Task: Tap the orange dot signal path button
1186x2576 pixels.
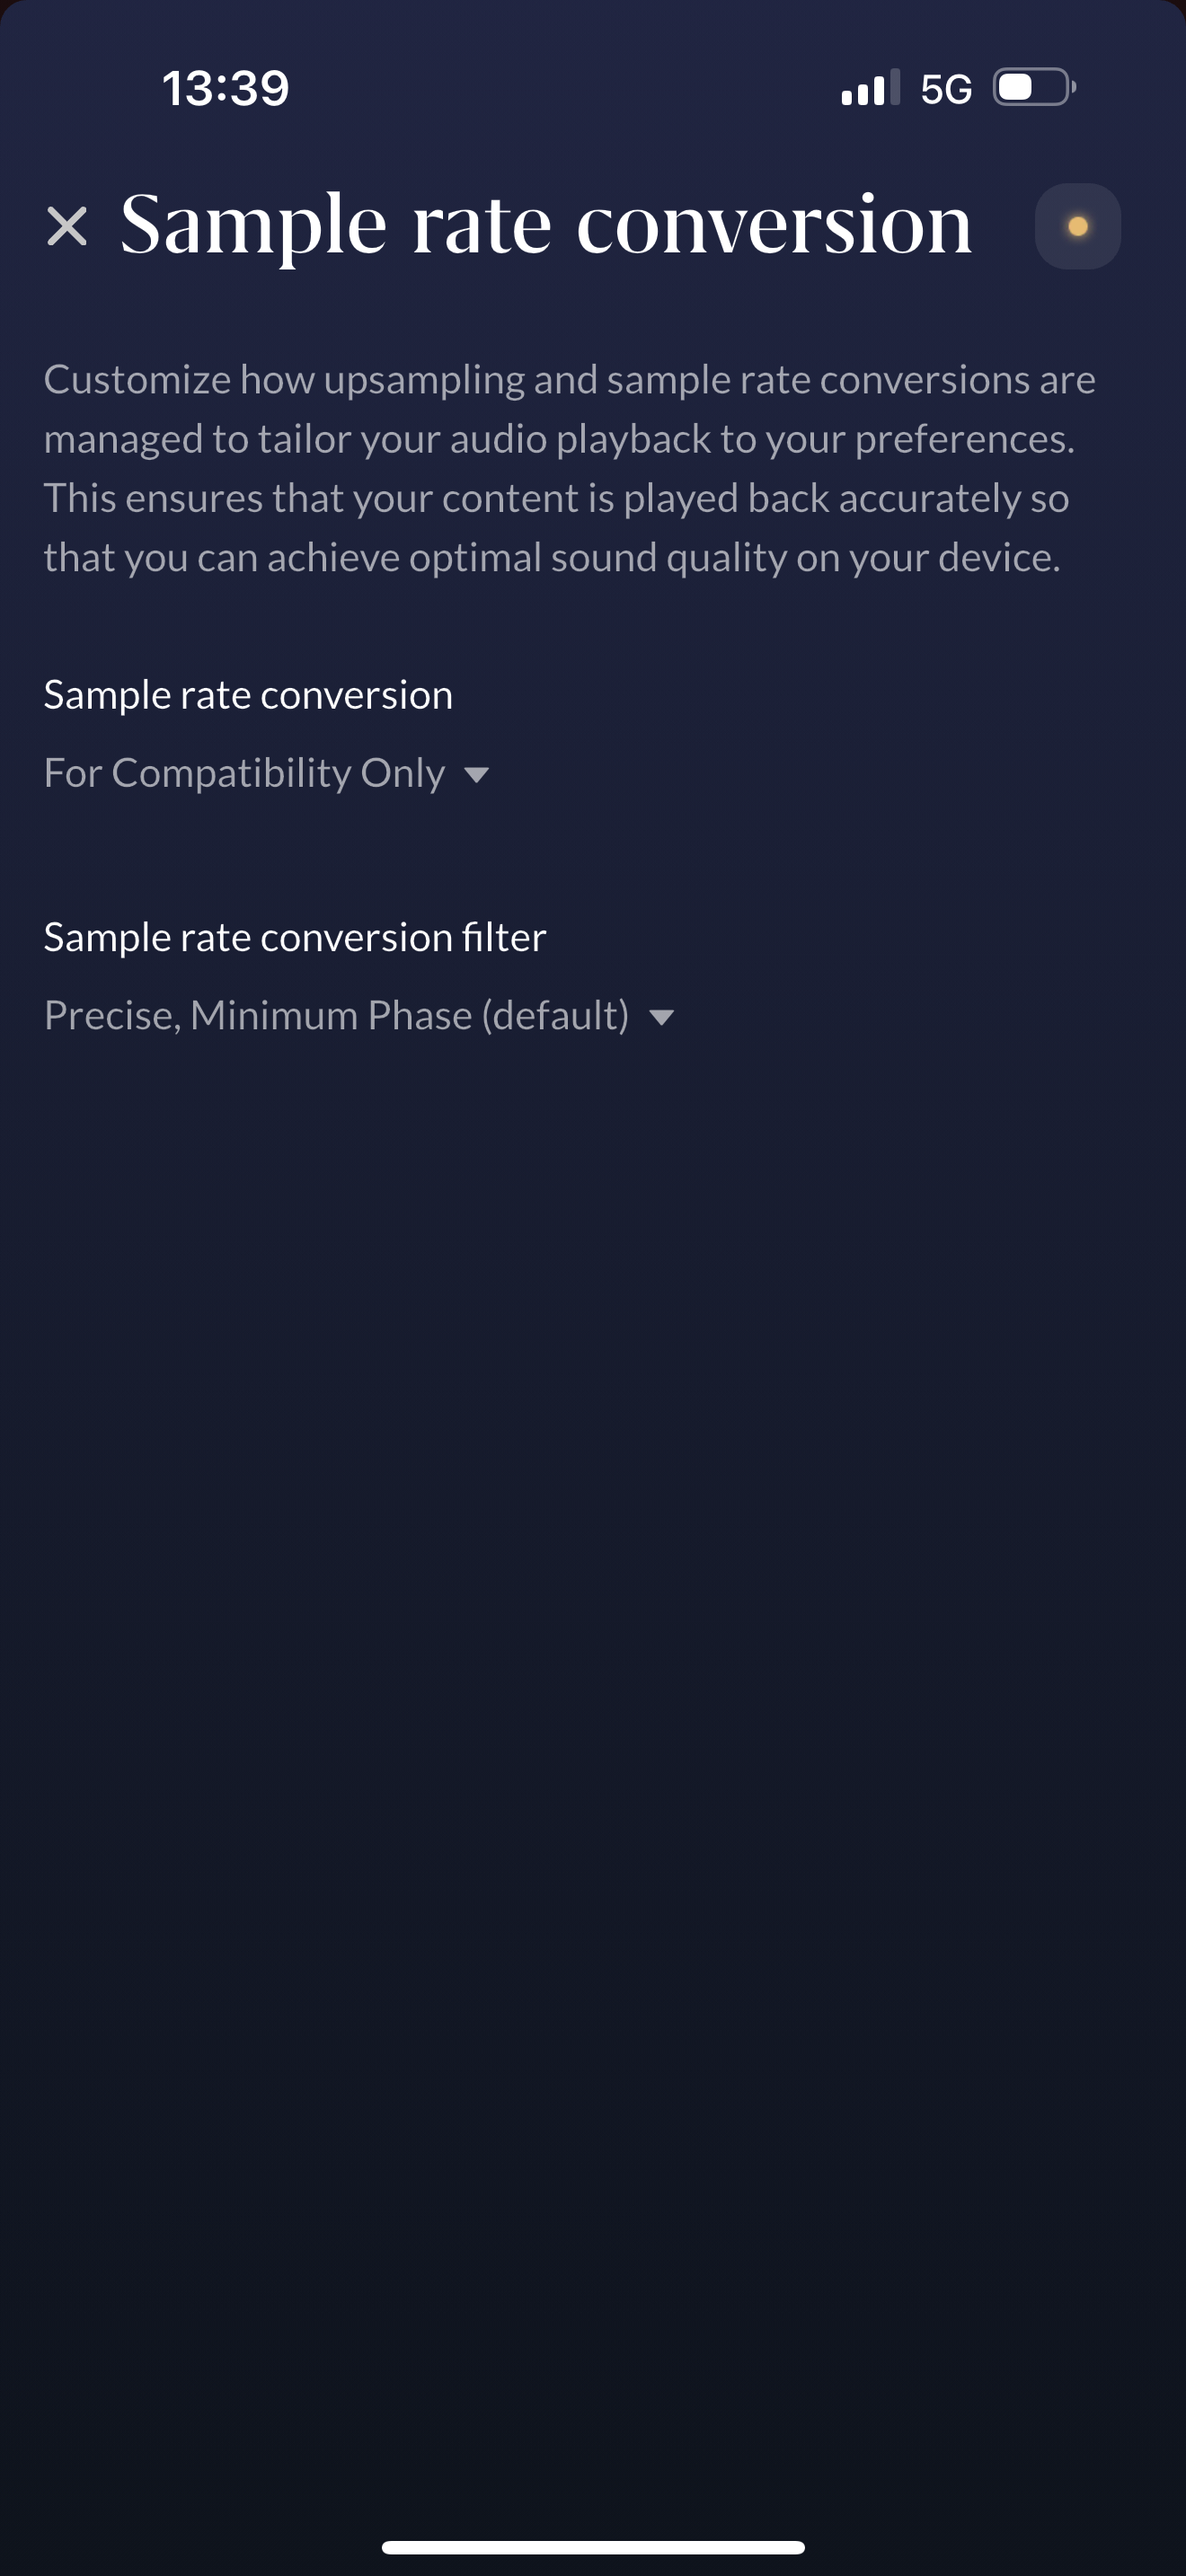Action: click(1077, 226)
